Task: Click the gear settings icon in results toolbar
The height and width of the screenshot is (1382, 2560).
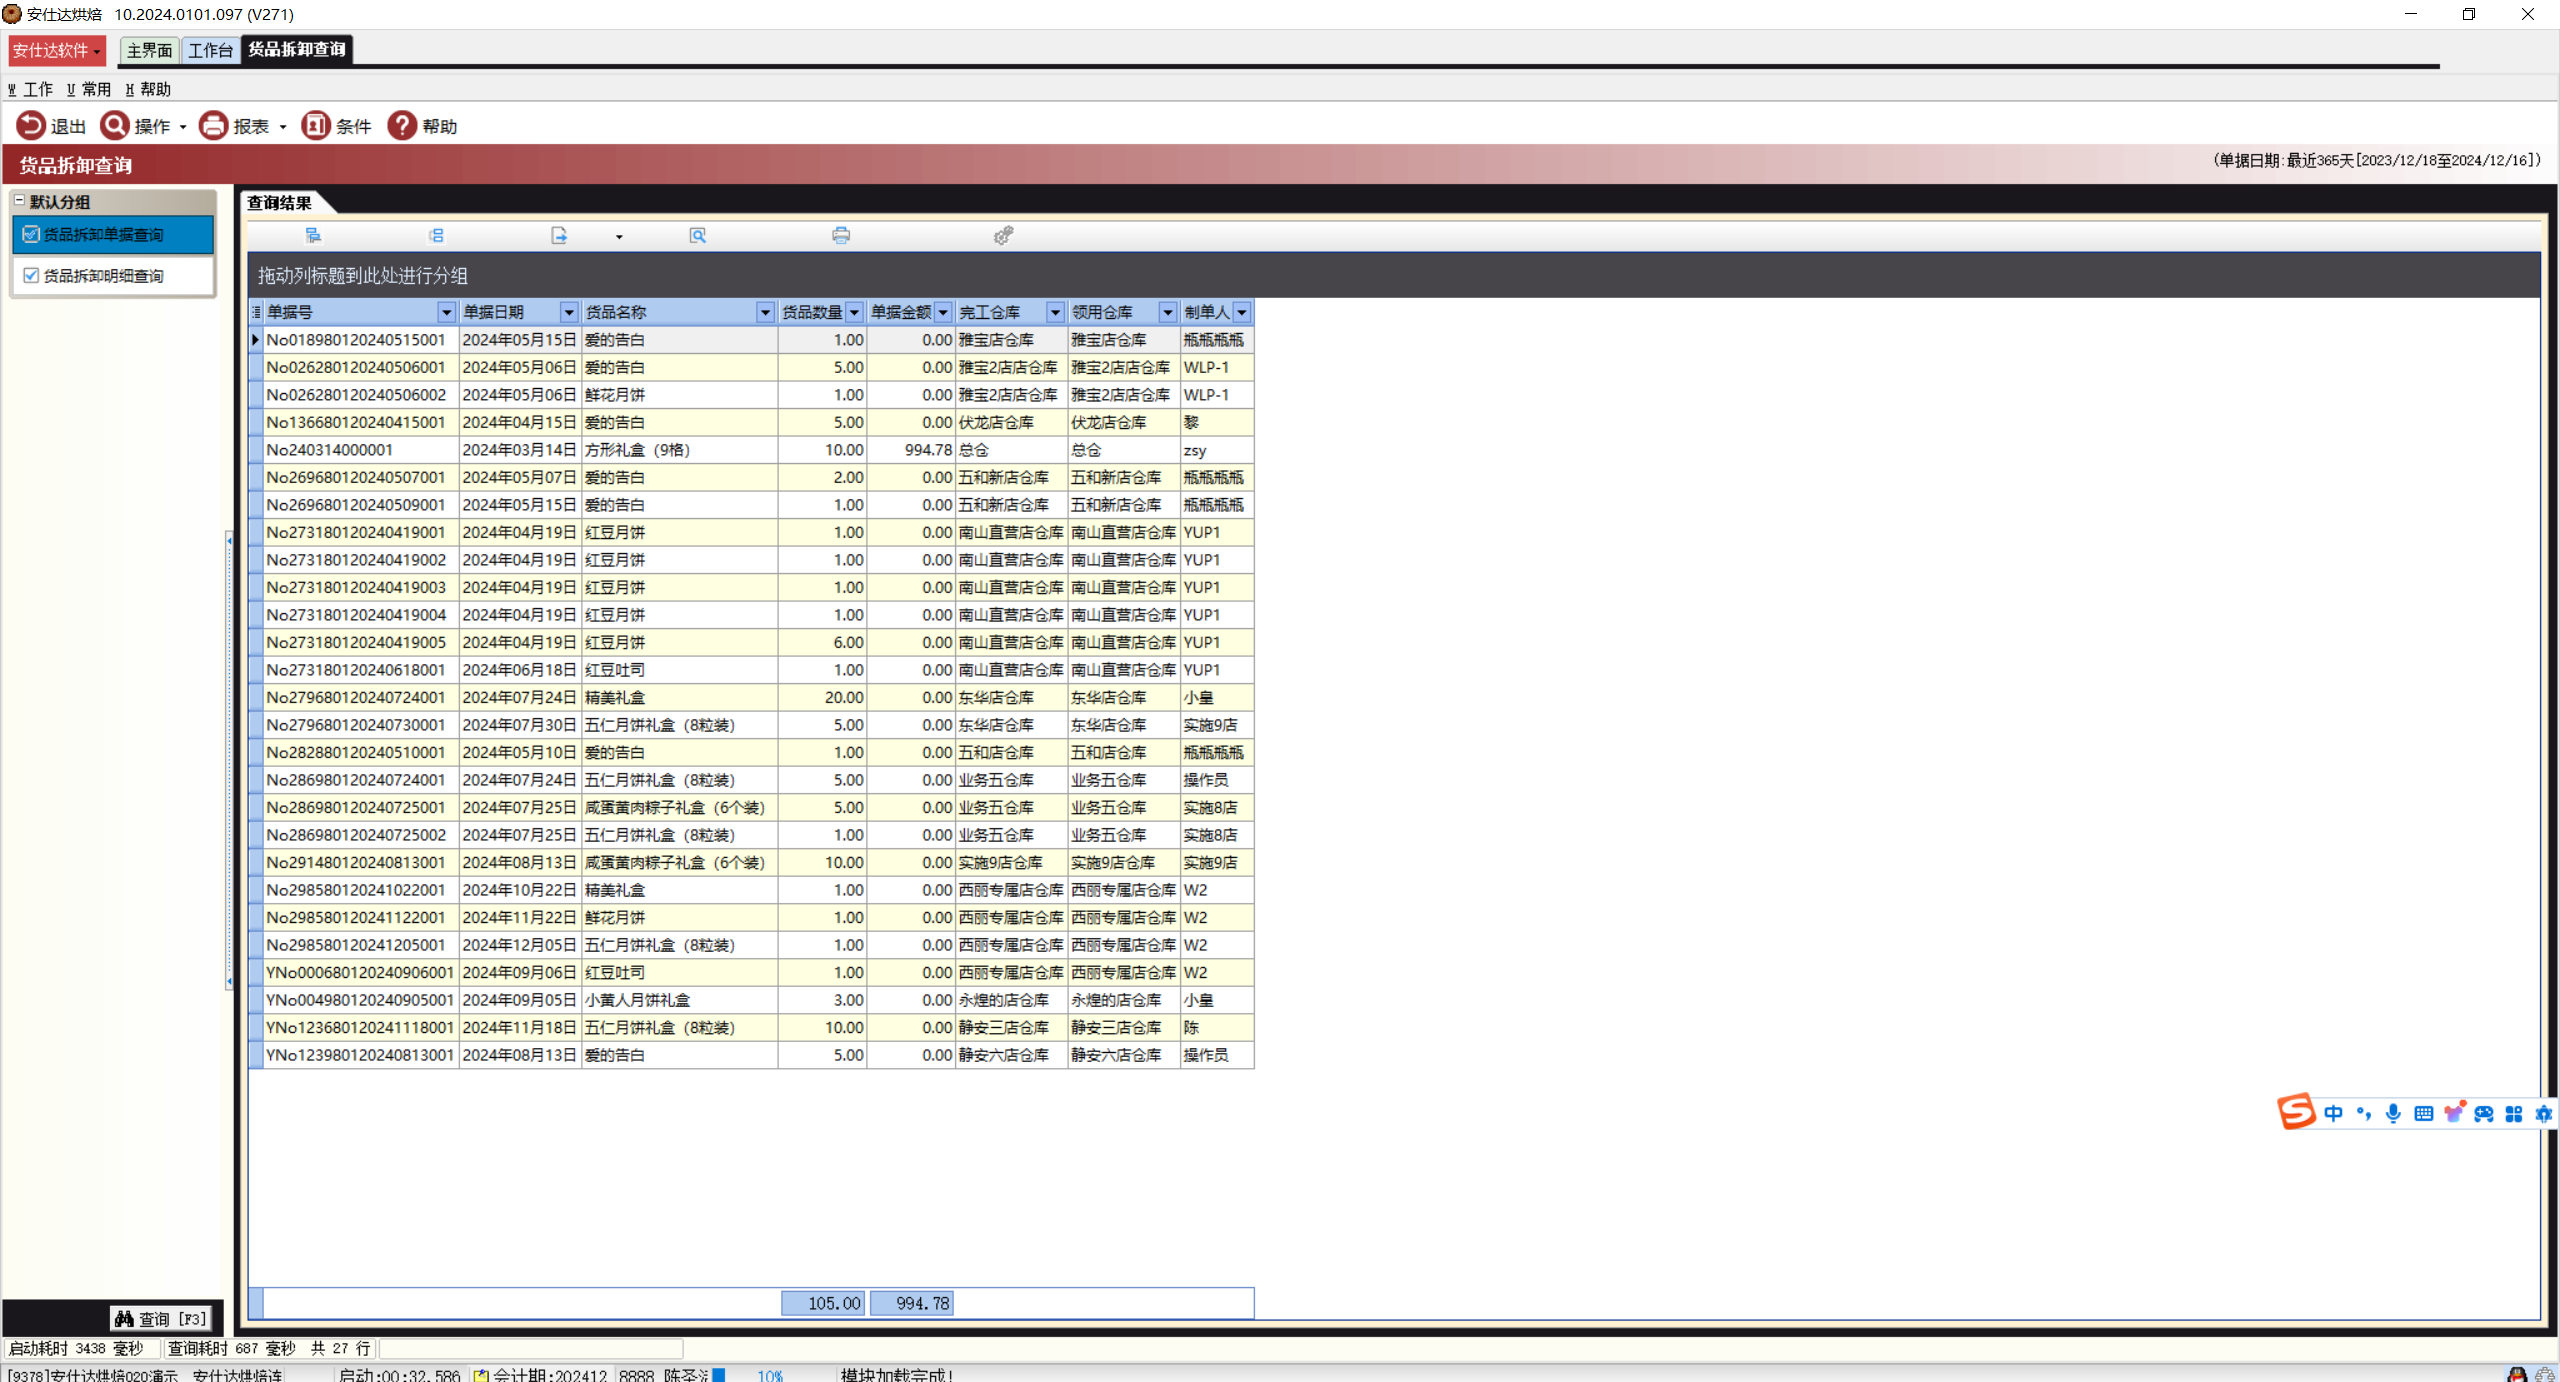Action: coord(1003,235)
